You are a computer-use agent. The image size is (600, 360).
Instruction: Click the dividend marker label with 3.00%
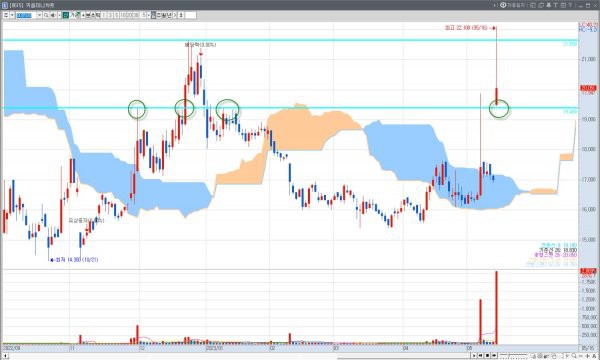tap(200, 45)
